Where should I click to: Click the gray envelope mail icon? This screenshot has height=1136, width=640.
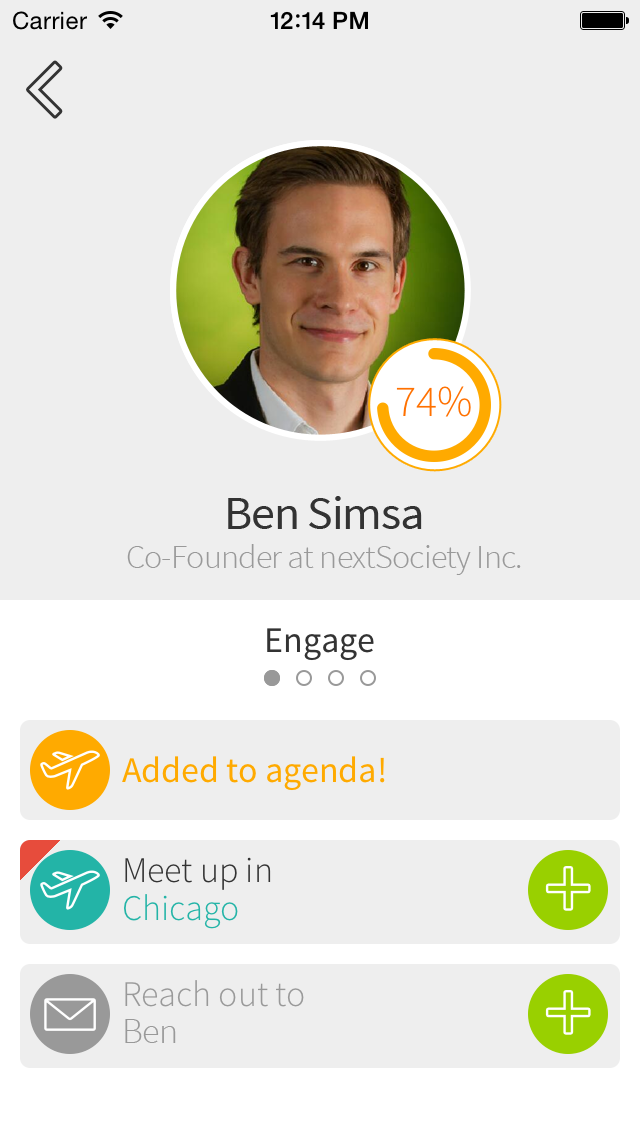(70, 1014)
